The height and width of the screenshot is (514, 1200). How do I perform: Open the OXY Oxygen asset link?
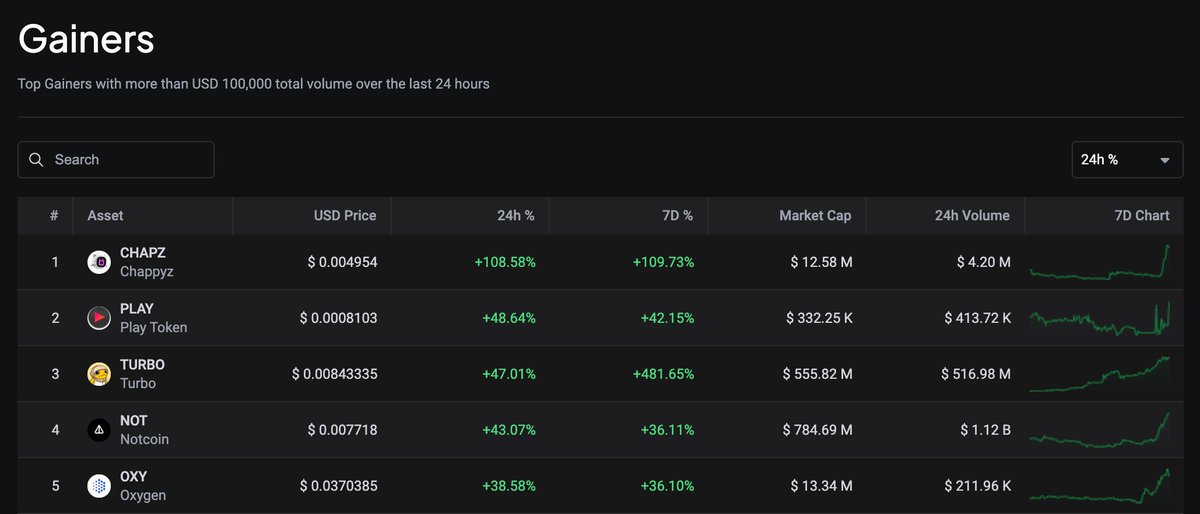(143, 486)
